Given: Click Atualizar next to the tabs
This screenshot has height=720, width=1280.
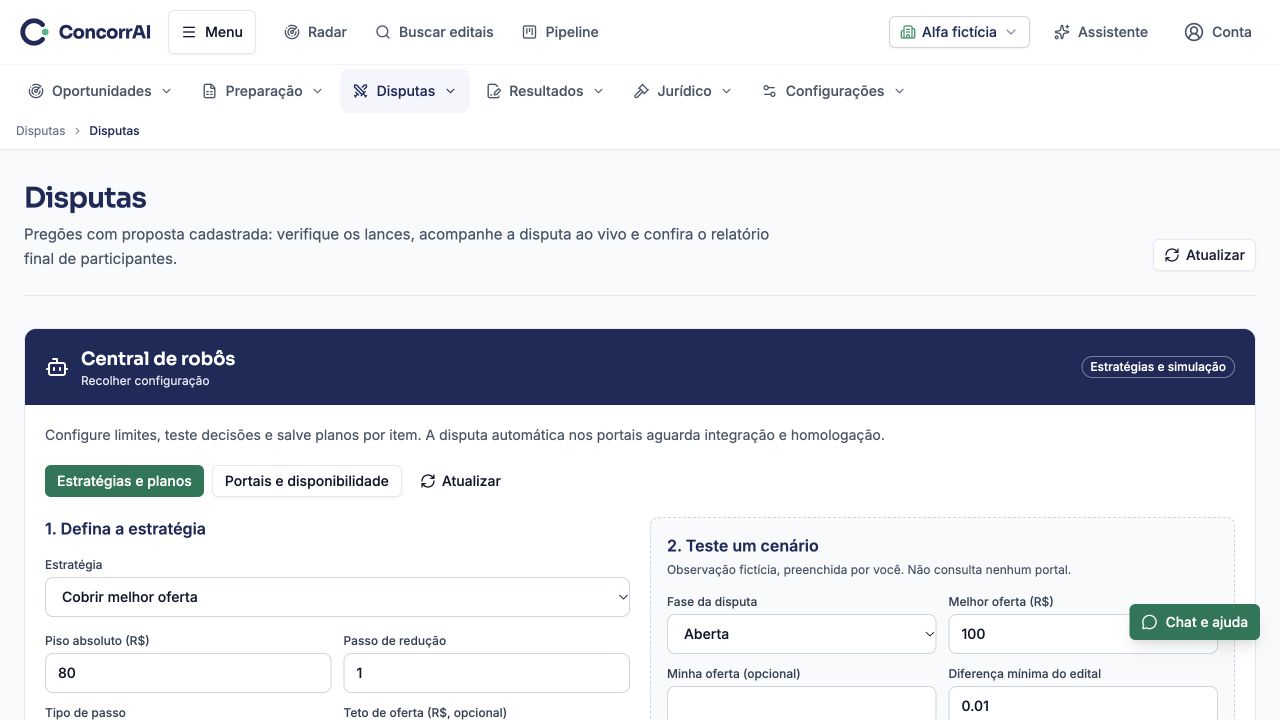Looking at the screenshot, I should coord(460,481).
